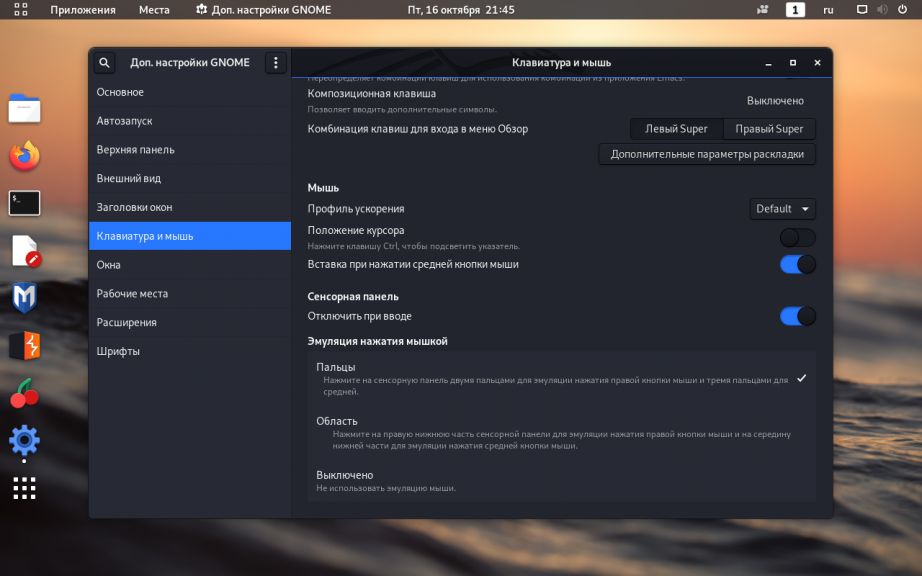
Task: Open Доп. настройки GNOME app menu in top bar
Action: (263, 9)
